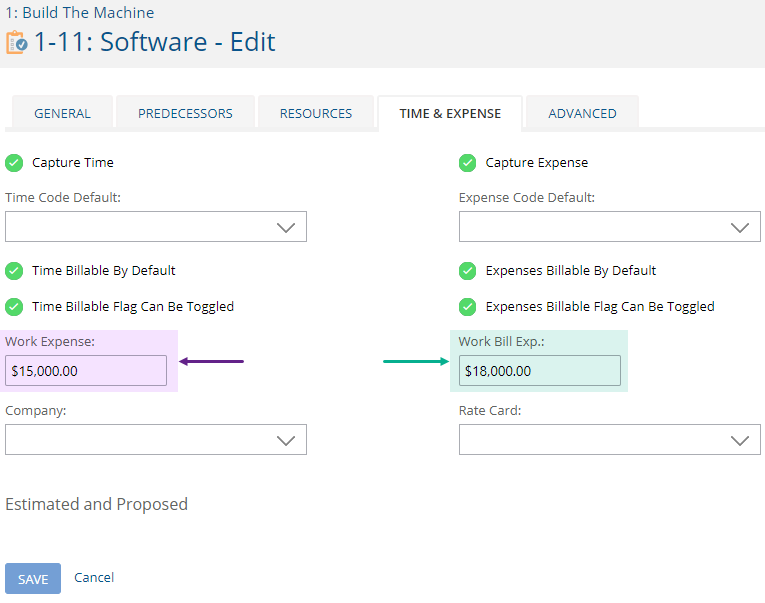Switch to the Resources tab
The width and height of the screenshot is (765, 603).
[316, 113]
